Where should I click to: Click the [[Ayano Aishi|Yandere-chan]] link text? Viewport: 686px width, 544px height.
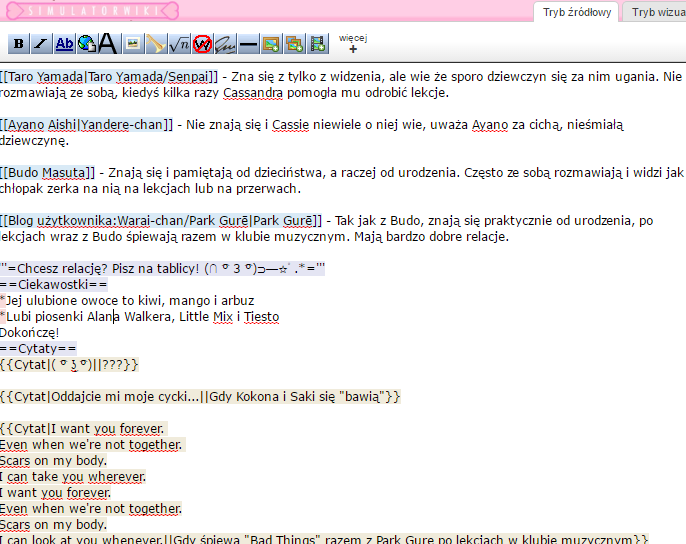(86, 125)
